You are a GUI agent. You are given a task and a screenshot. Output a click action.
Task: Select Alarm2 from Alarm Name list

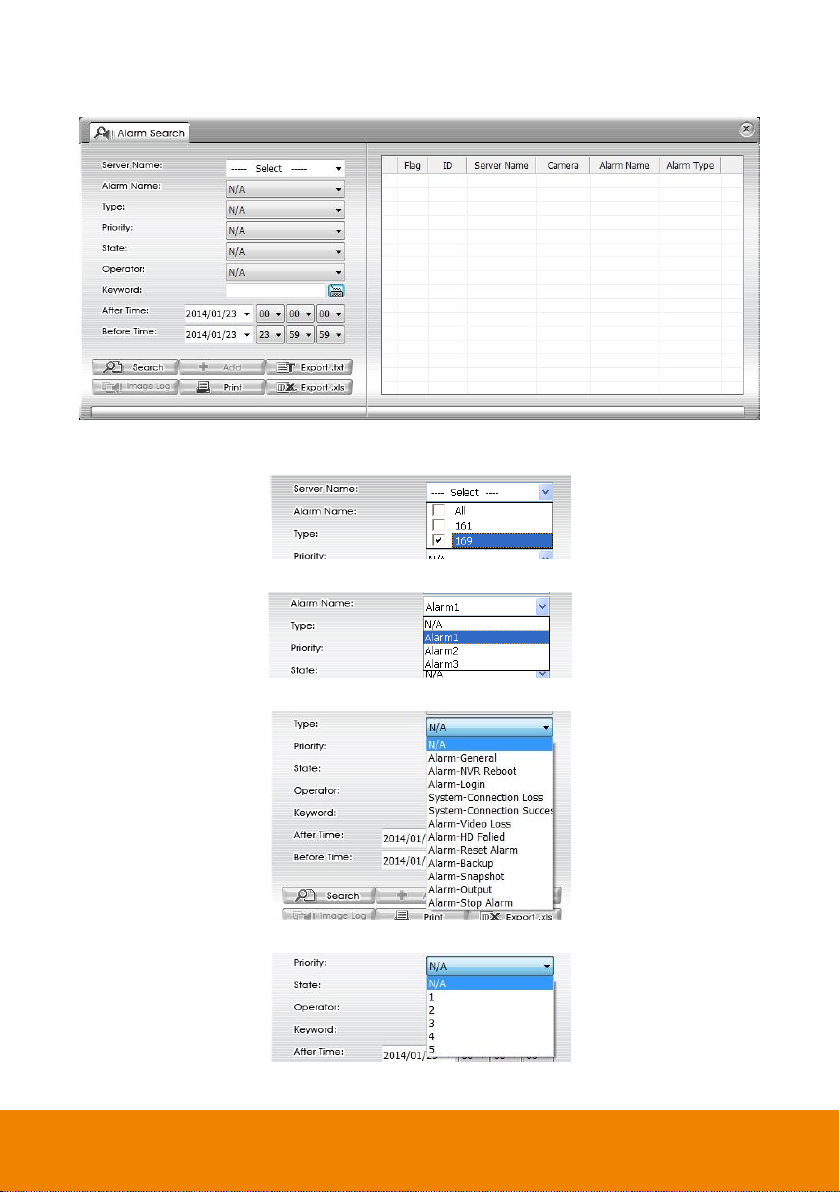[486, 651]
